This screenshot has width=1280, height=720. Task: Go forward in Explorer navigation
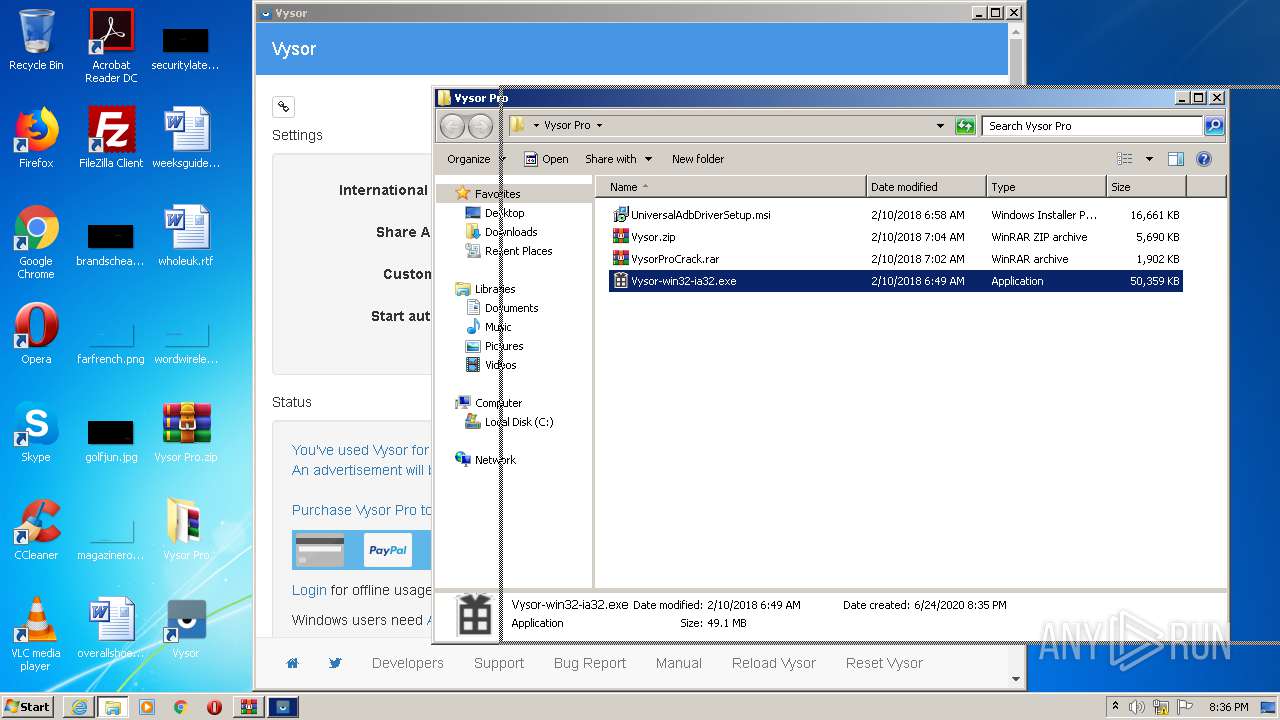pos(480,126)
